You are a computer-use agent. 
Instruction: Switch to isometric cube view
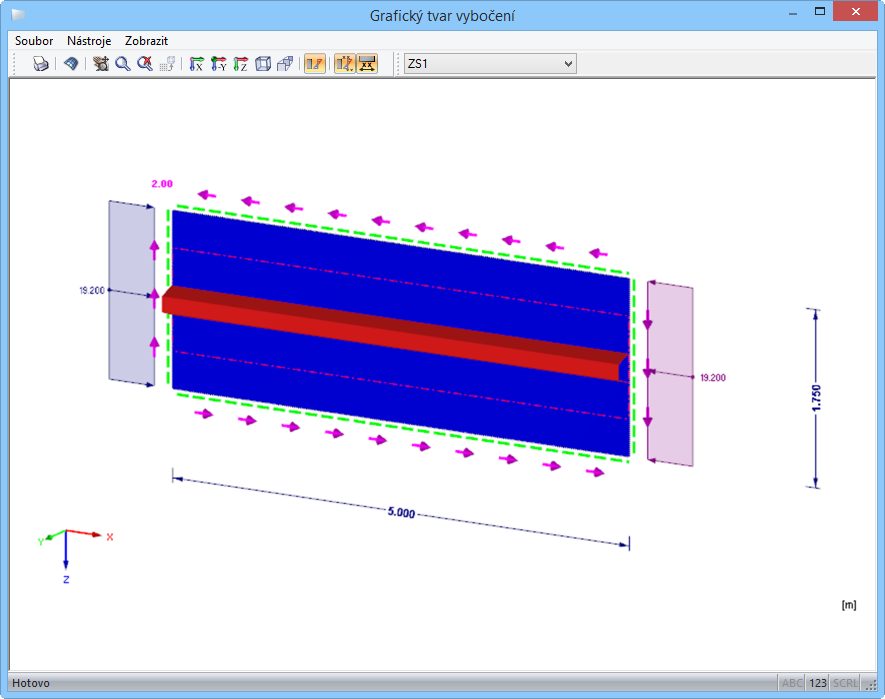263,63
